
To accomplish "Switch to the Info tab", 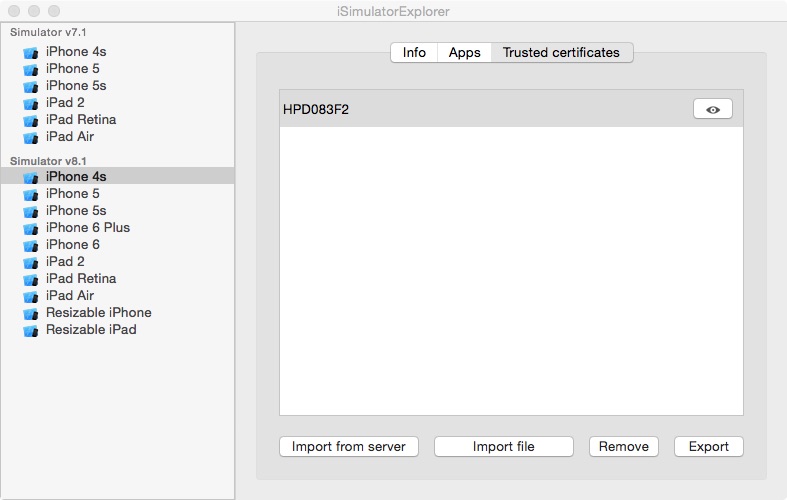I will tap(414, 53).
